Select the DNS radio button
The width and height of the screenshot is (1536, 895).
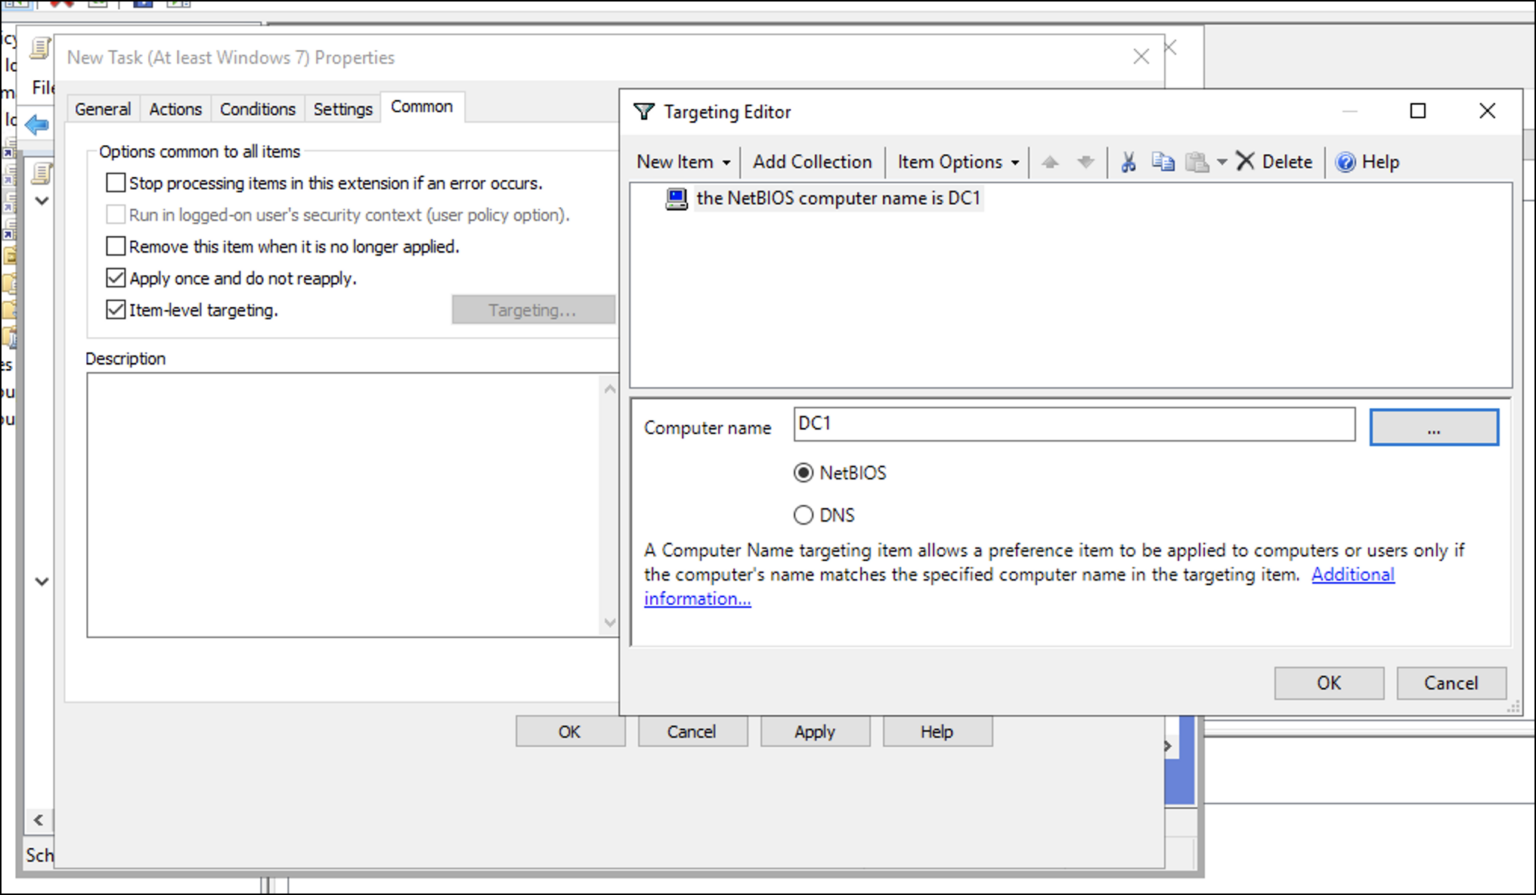[x=803, y=514]
